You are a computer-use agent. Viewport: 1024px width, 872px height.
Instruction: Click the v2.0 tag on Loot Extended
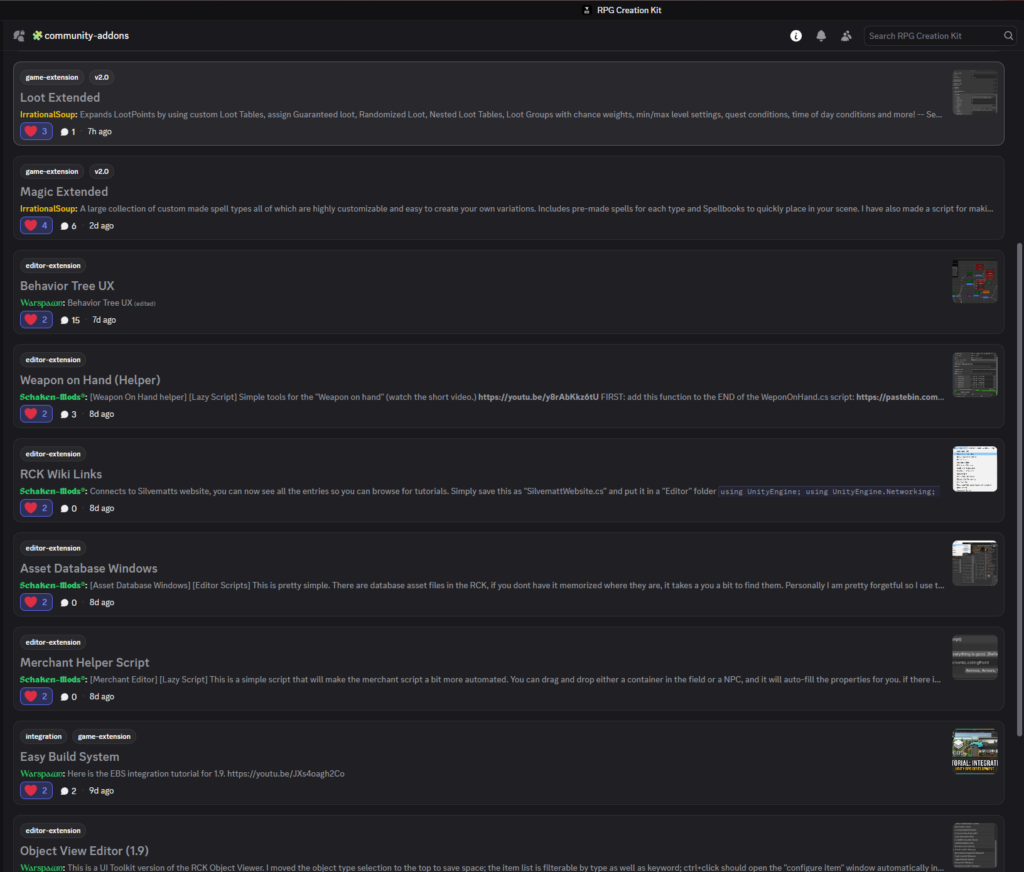tap(102, 77)
